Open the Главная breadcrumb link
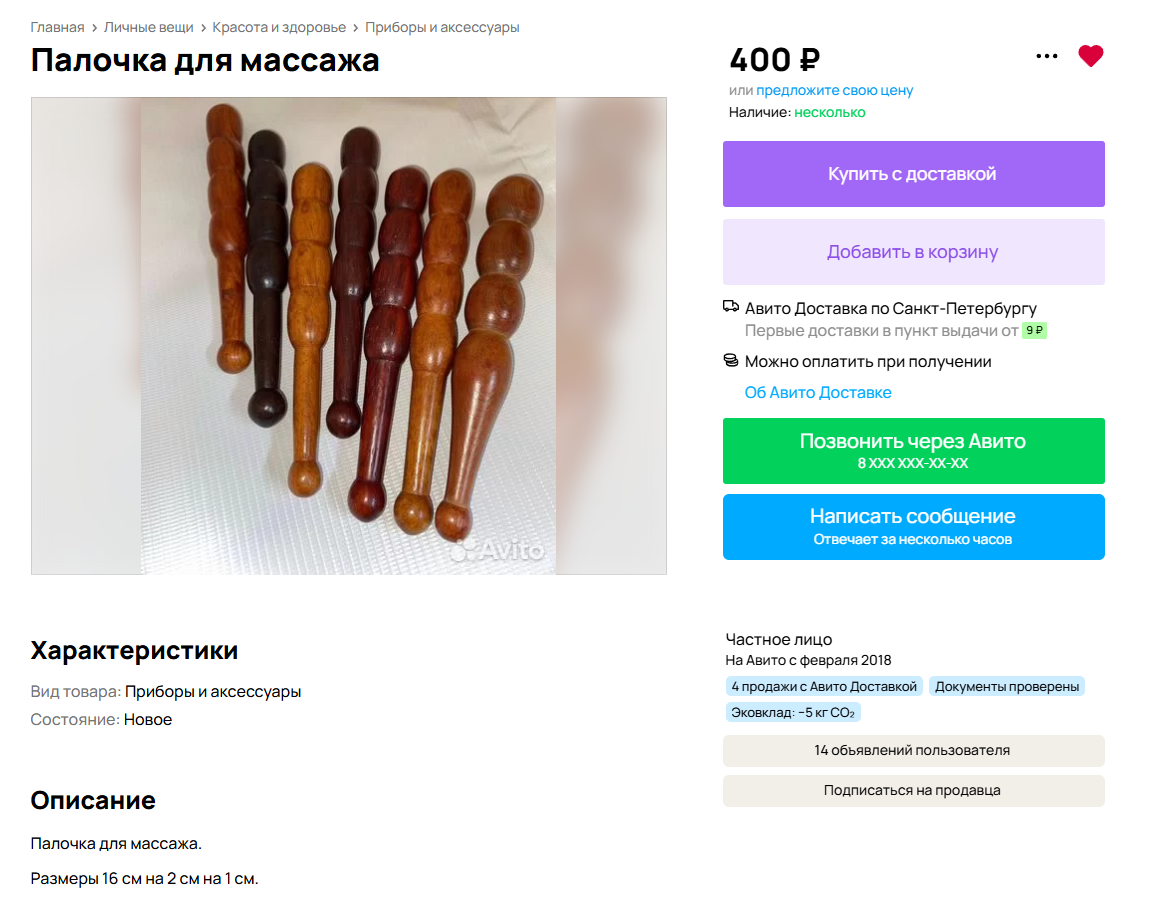The width and height of the screenshot is (1163, 899). coord(57,27)
